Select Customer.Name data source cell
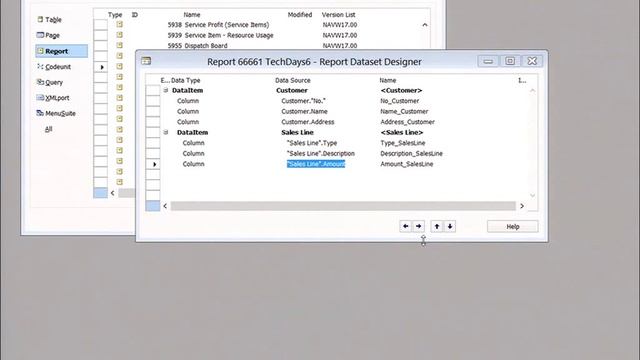640x360 pixels. 304,111
